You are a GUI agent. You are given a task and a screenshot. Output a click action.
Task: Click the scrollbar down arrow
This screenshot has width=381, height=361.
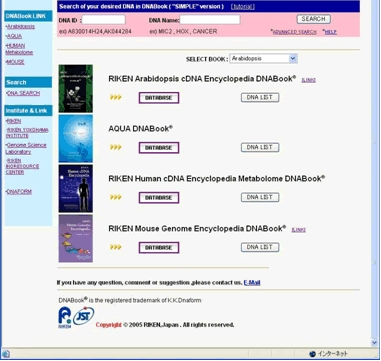coord(374,343)
